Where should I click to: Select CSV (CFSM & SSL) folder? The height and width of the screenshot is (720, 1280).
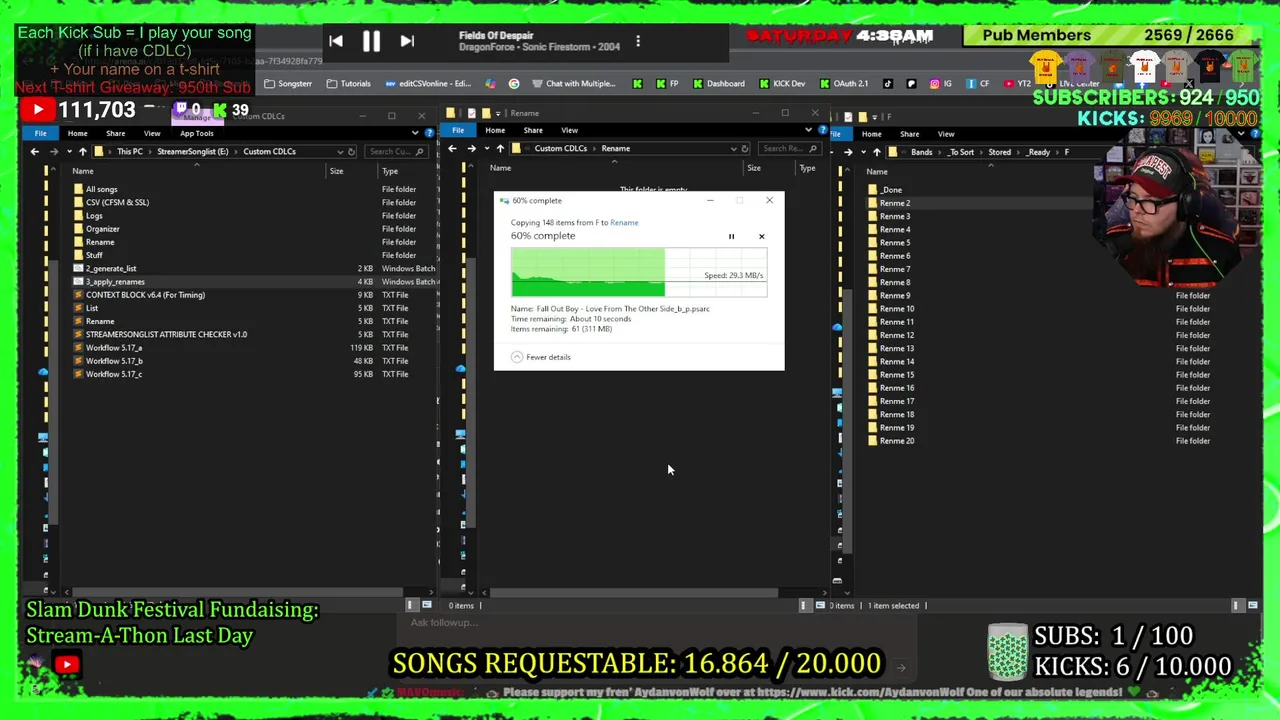pos(117,202)
